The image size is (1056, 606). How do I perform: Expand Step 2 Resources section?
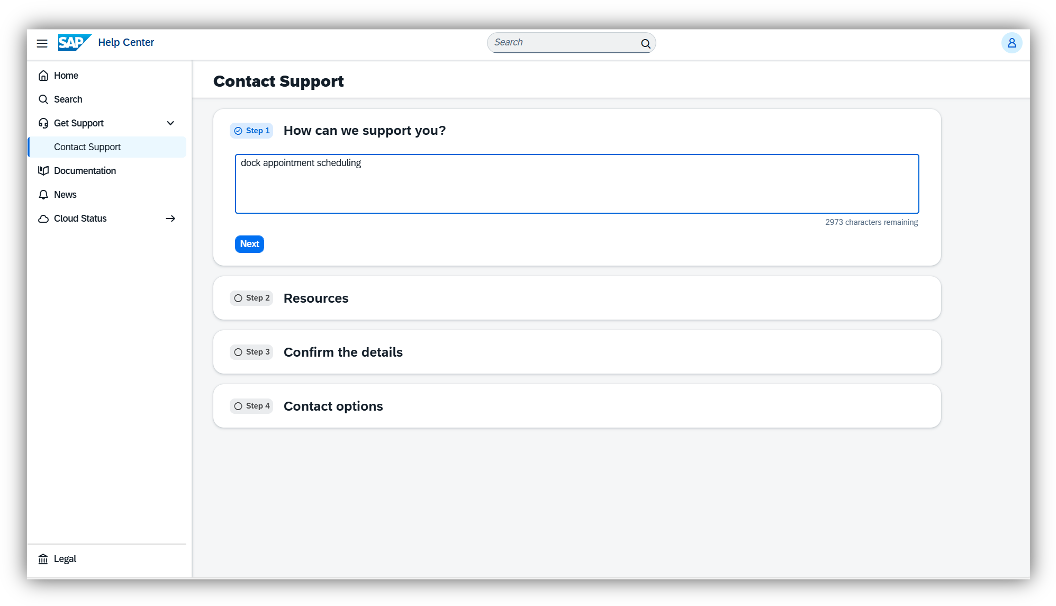point(316,298)
